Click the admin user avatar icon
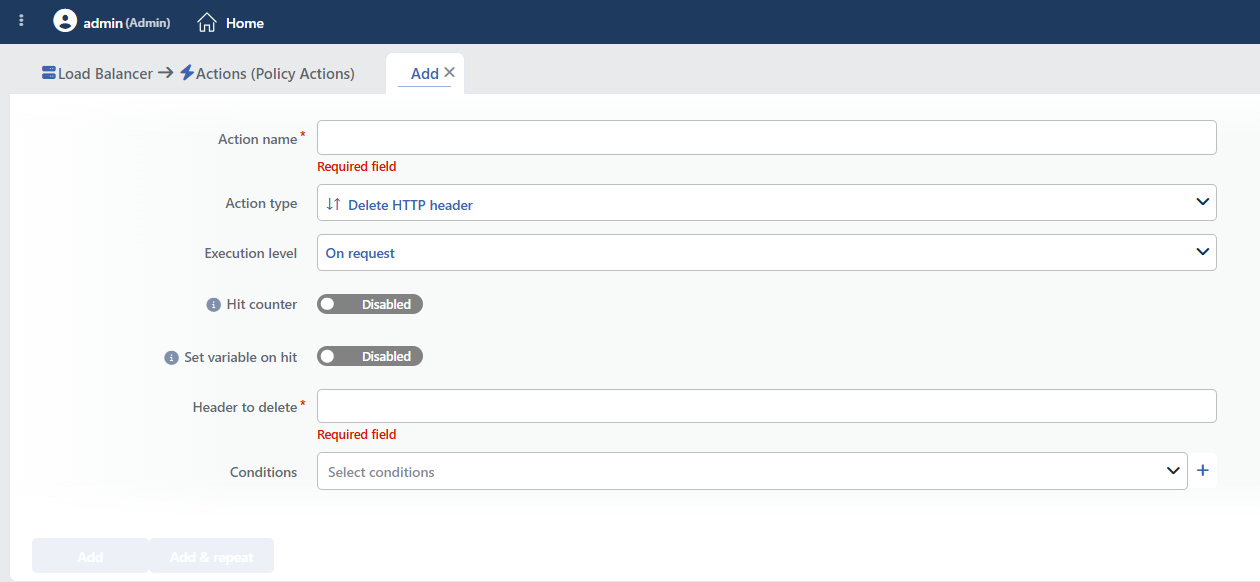Image resolution: width=1260 pixels, height=582 pixels. tap(65, 21)
